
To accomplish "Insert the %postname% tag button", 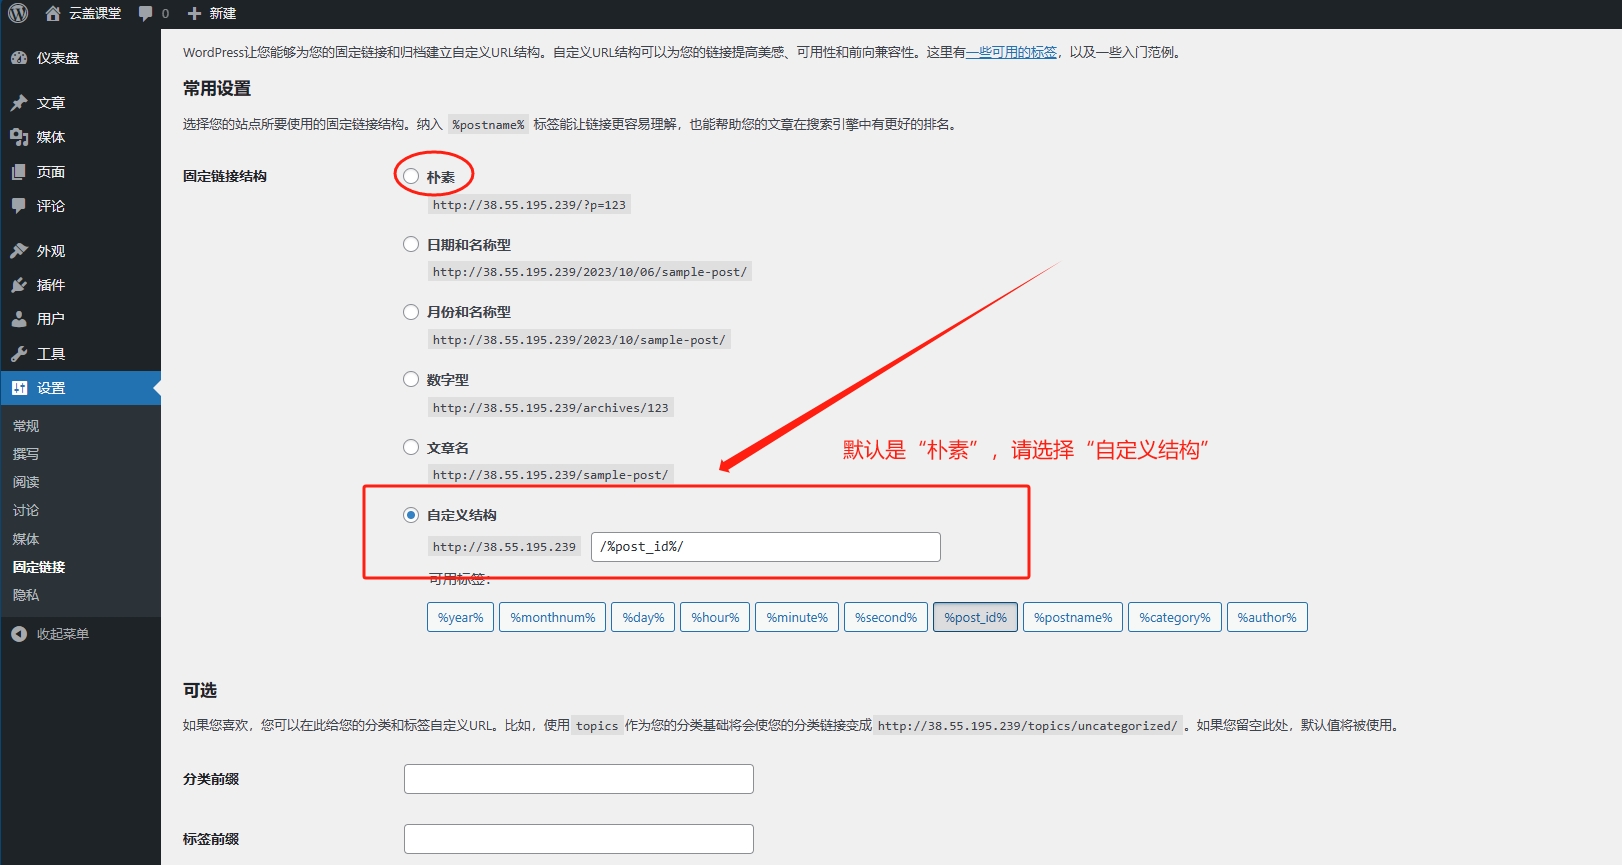I will point(1073,617).
